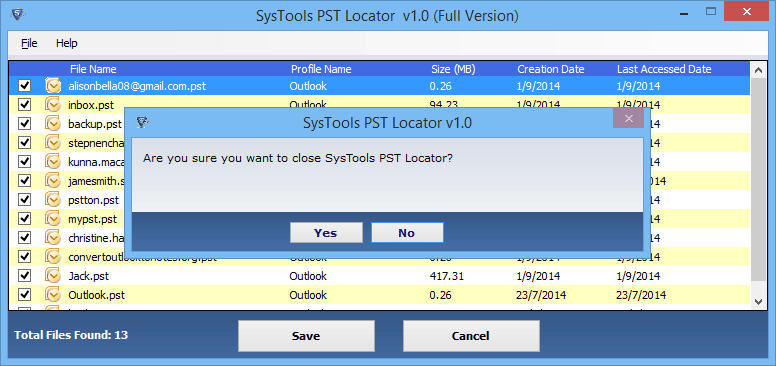
Task: Click the Outlook.pst file icon
Action: coord(53,295)
